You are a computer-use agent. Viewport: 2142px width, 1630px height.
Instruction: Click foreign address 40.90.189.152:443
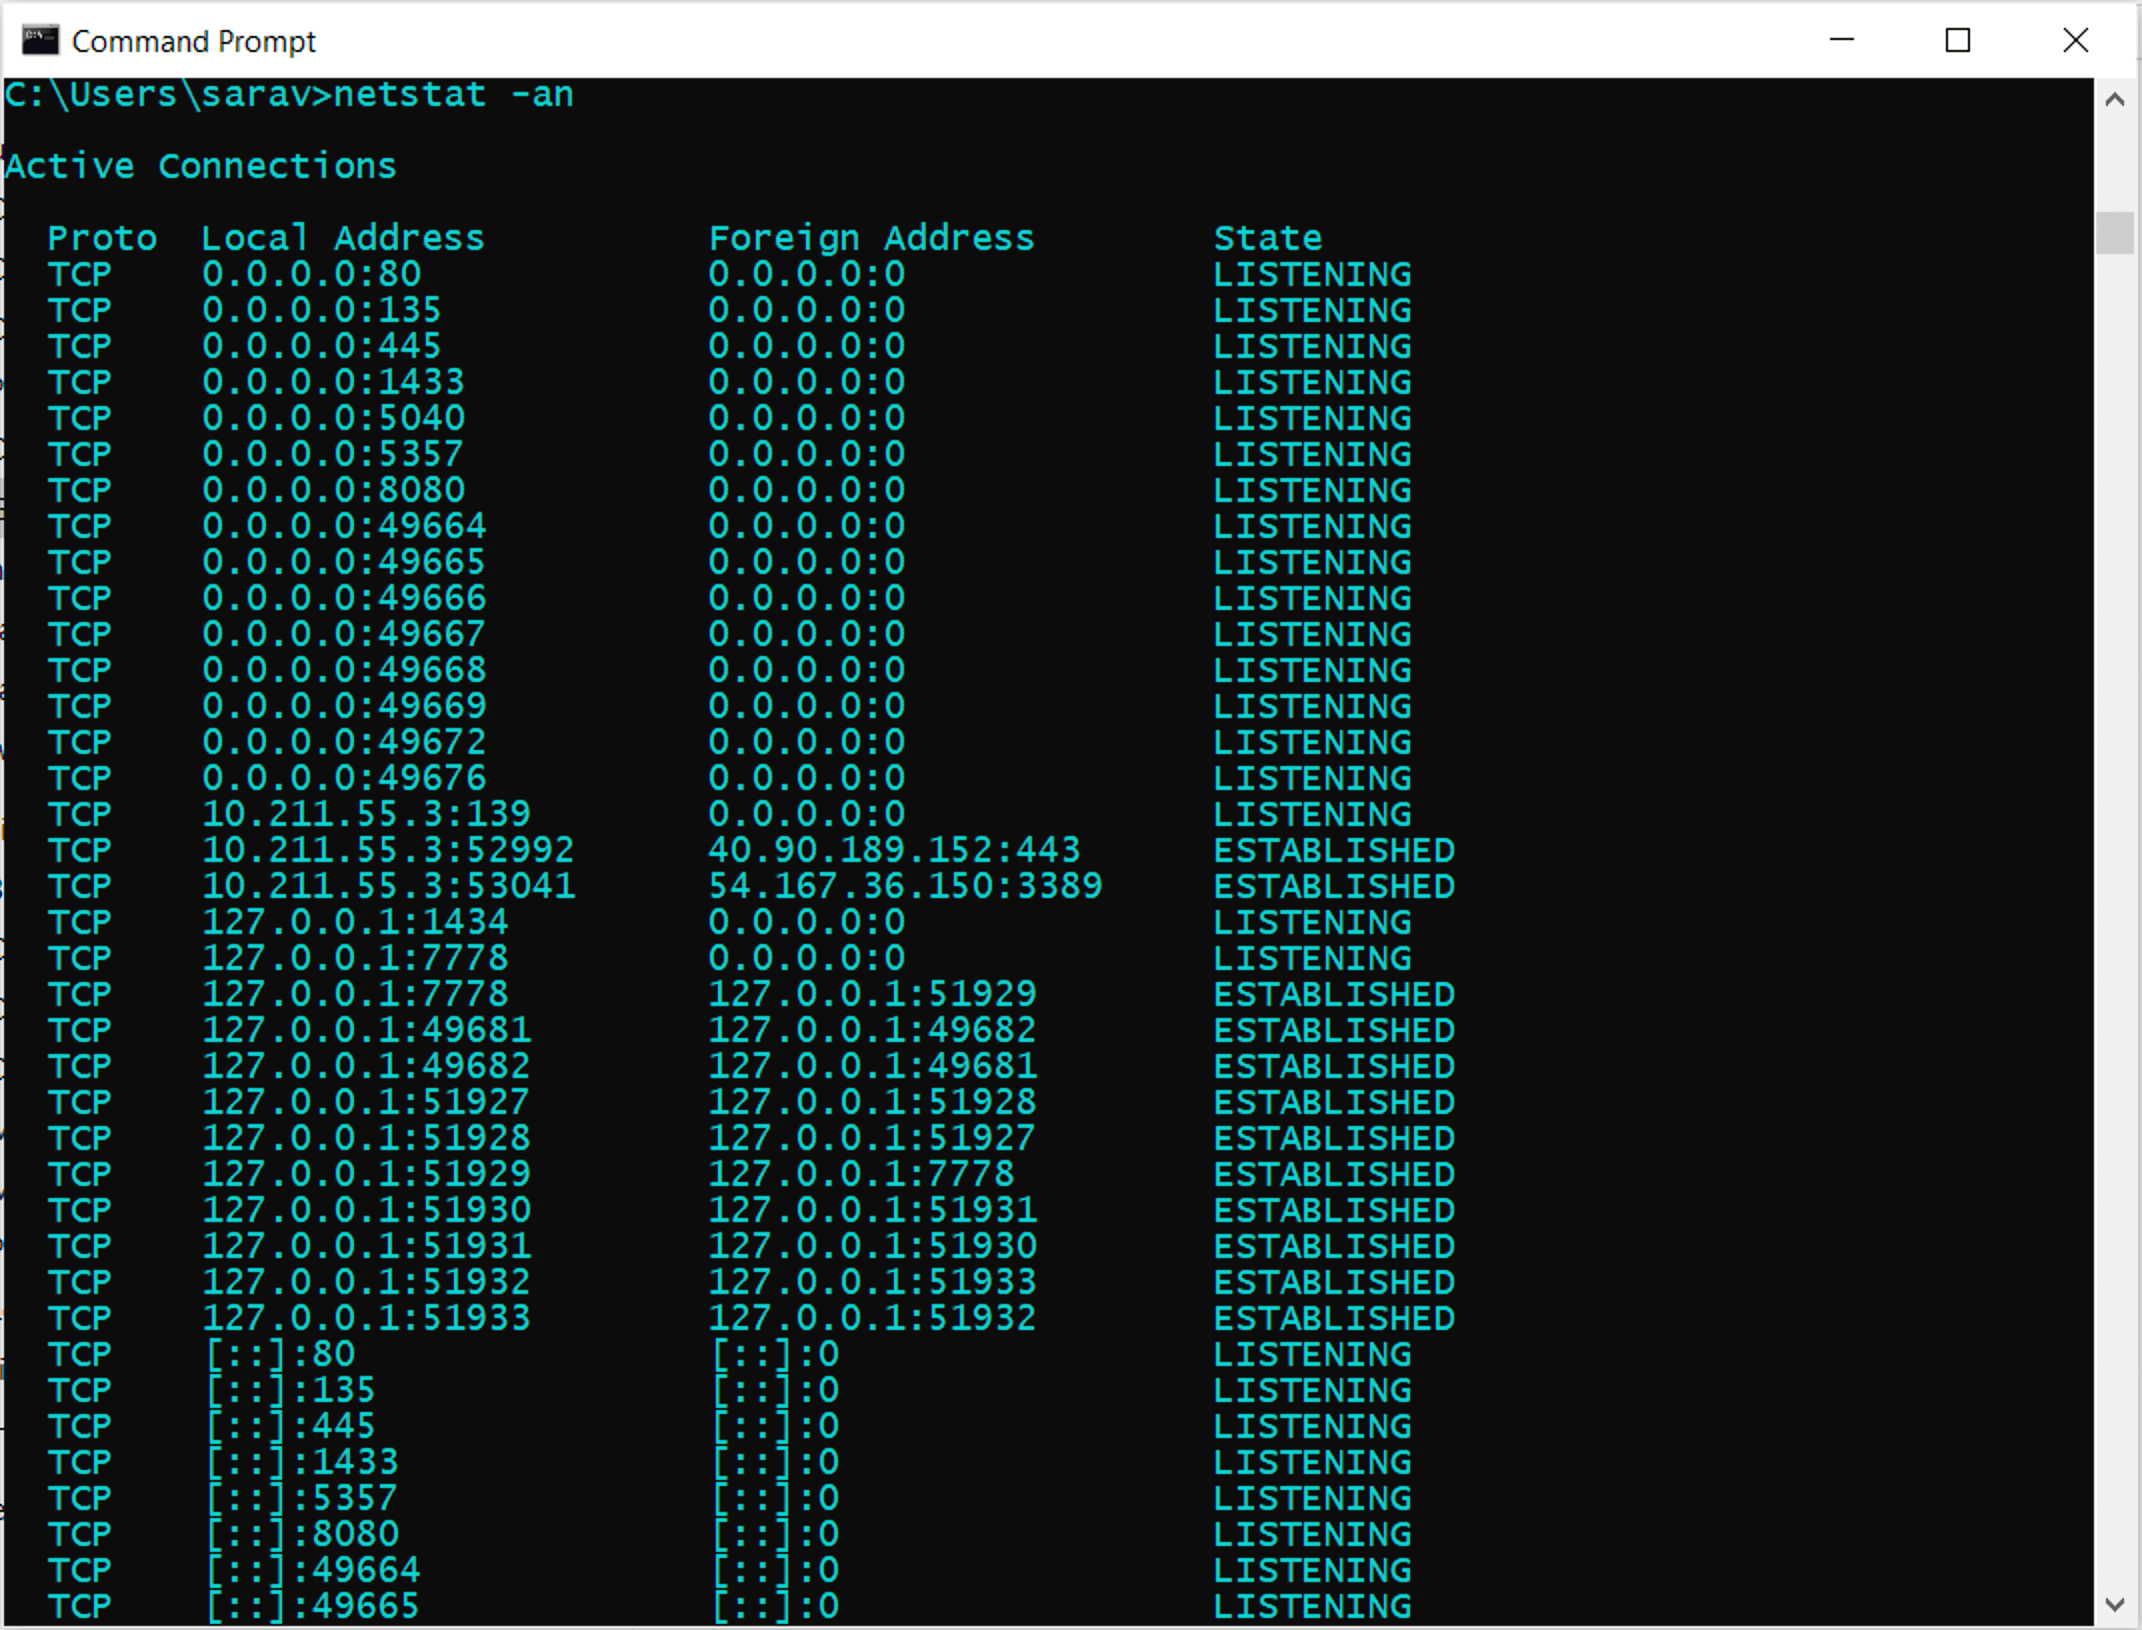point(894,850)
